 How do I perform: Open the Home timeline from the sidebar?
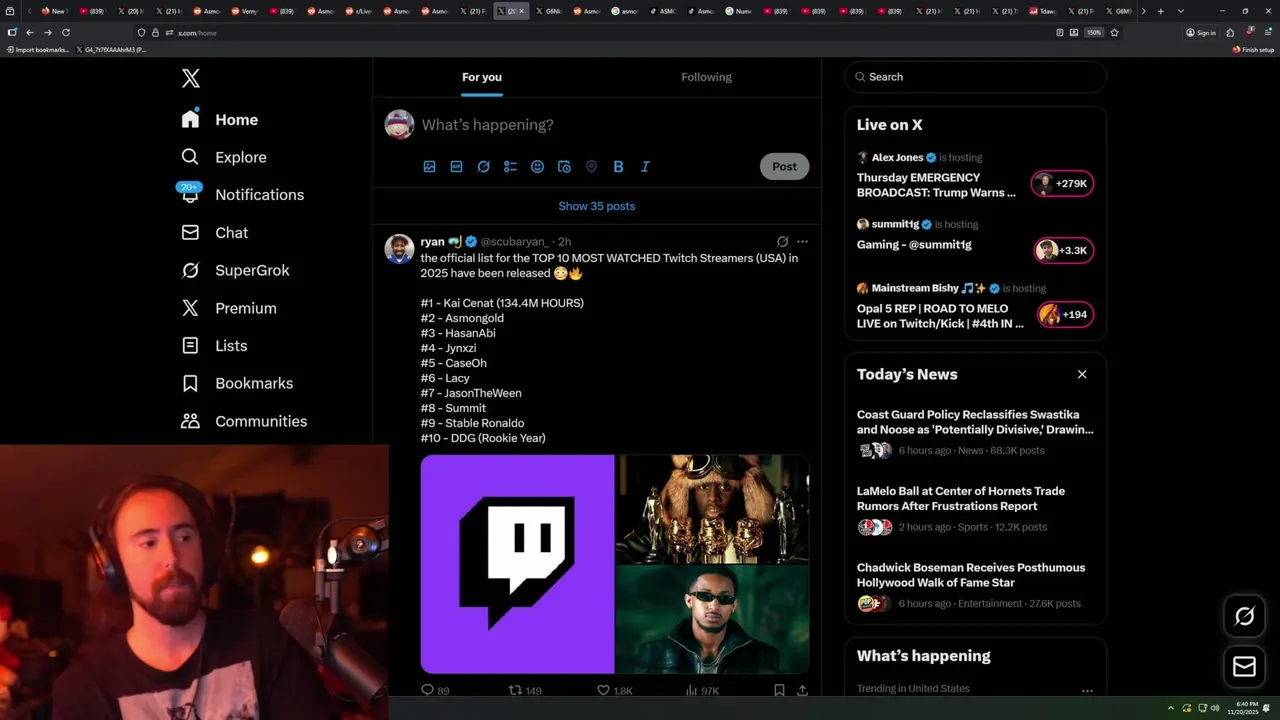[220, 119]
